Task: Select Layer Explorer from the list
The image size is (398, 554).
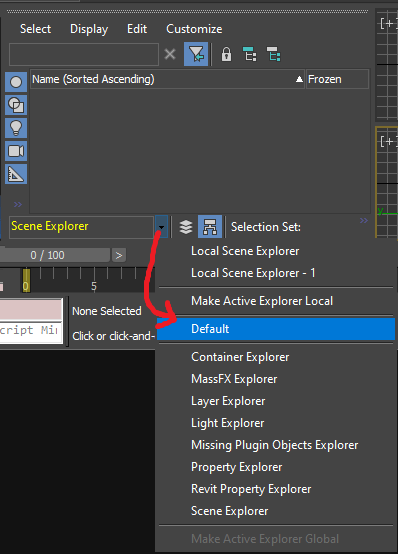Action: 228,401
